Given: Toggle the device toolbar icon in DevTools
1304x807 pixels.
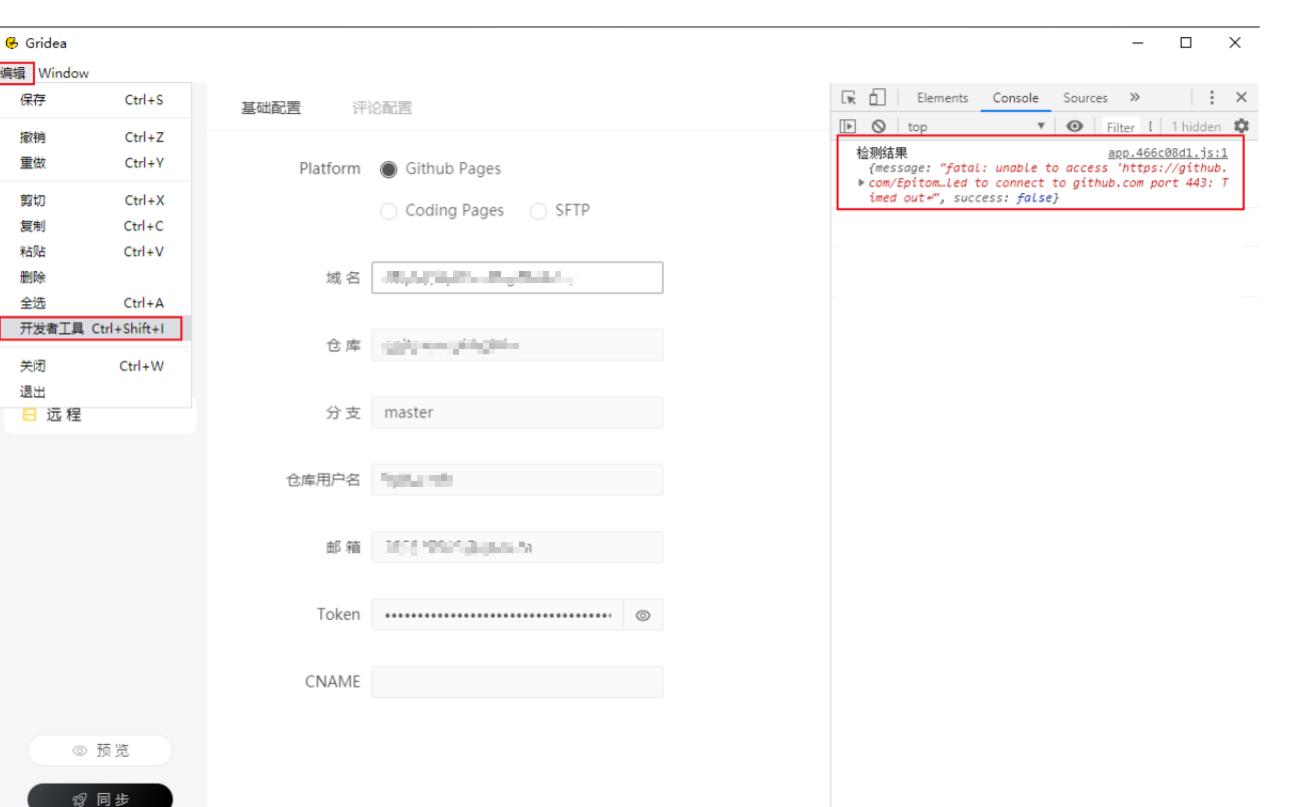Looking at the screenshot, I should tap(877, 97).
